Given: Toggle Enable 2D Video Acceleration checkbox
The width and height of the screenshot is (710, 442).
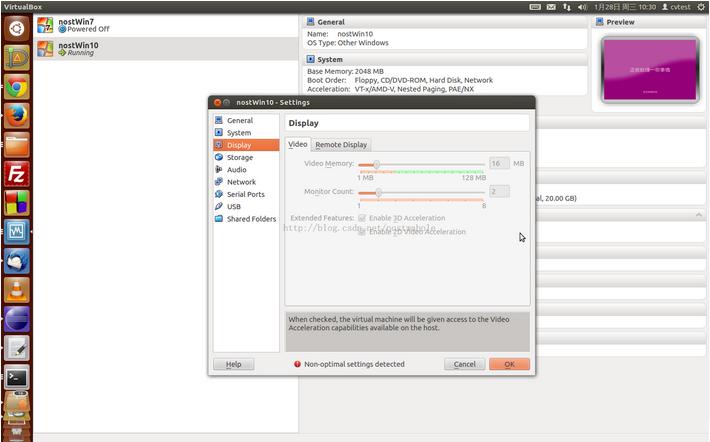Looking at the screenshot, I should point(362,232).
